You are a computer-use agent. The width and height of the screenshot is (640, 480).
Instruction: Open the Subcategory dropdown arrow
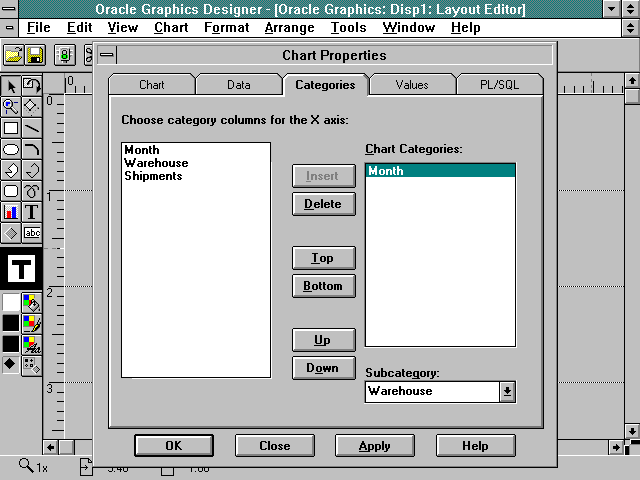coord(507,392)
